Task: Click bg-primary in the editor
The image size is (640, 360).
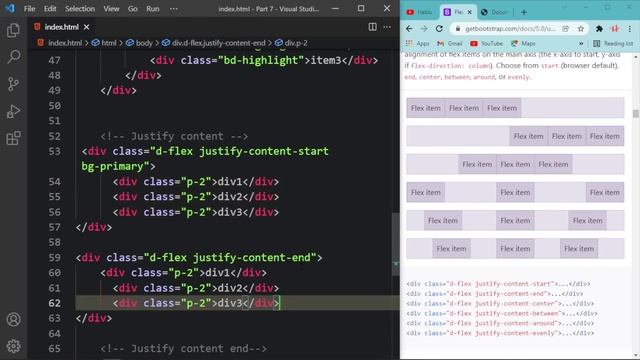Action: (112, 167)
